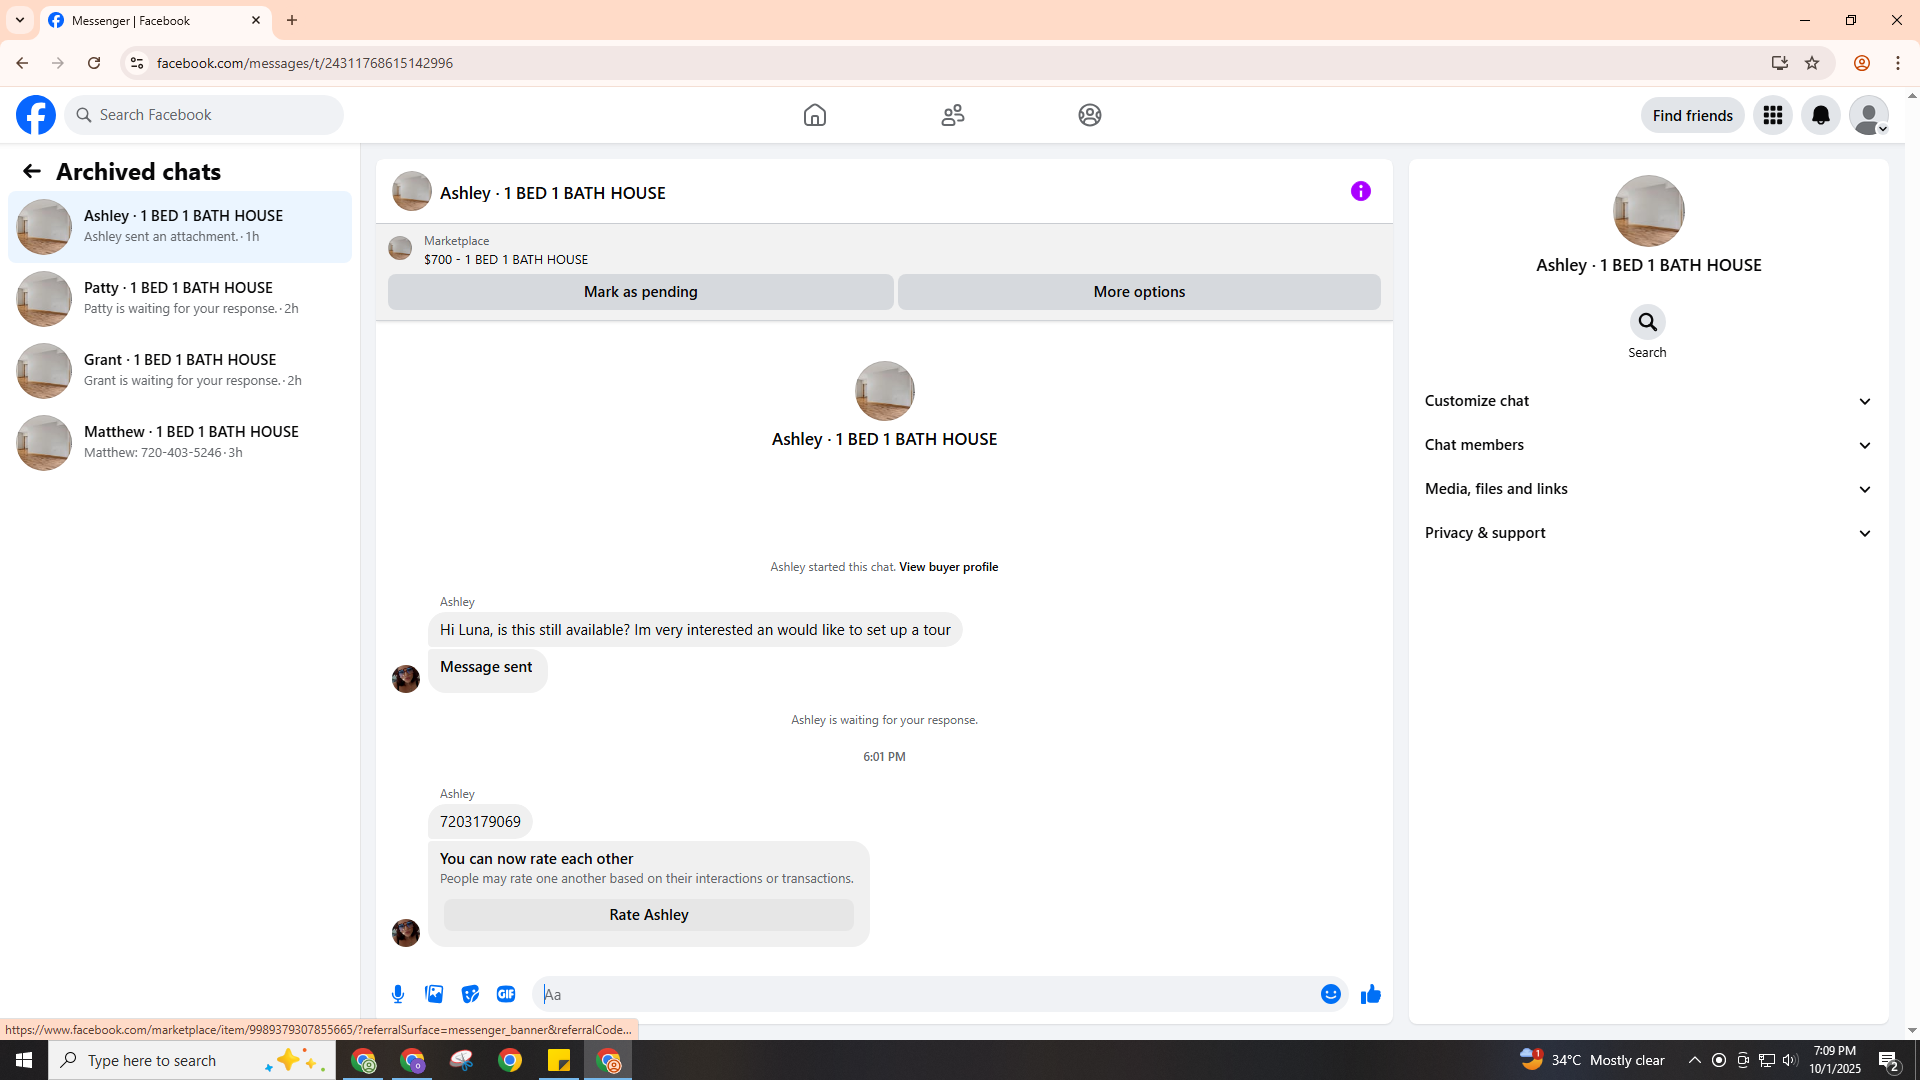Screen dimensions: 1920x1080
Task: View site information in the address bar
Action: (137, 63)
